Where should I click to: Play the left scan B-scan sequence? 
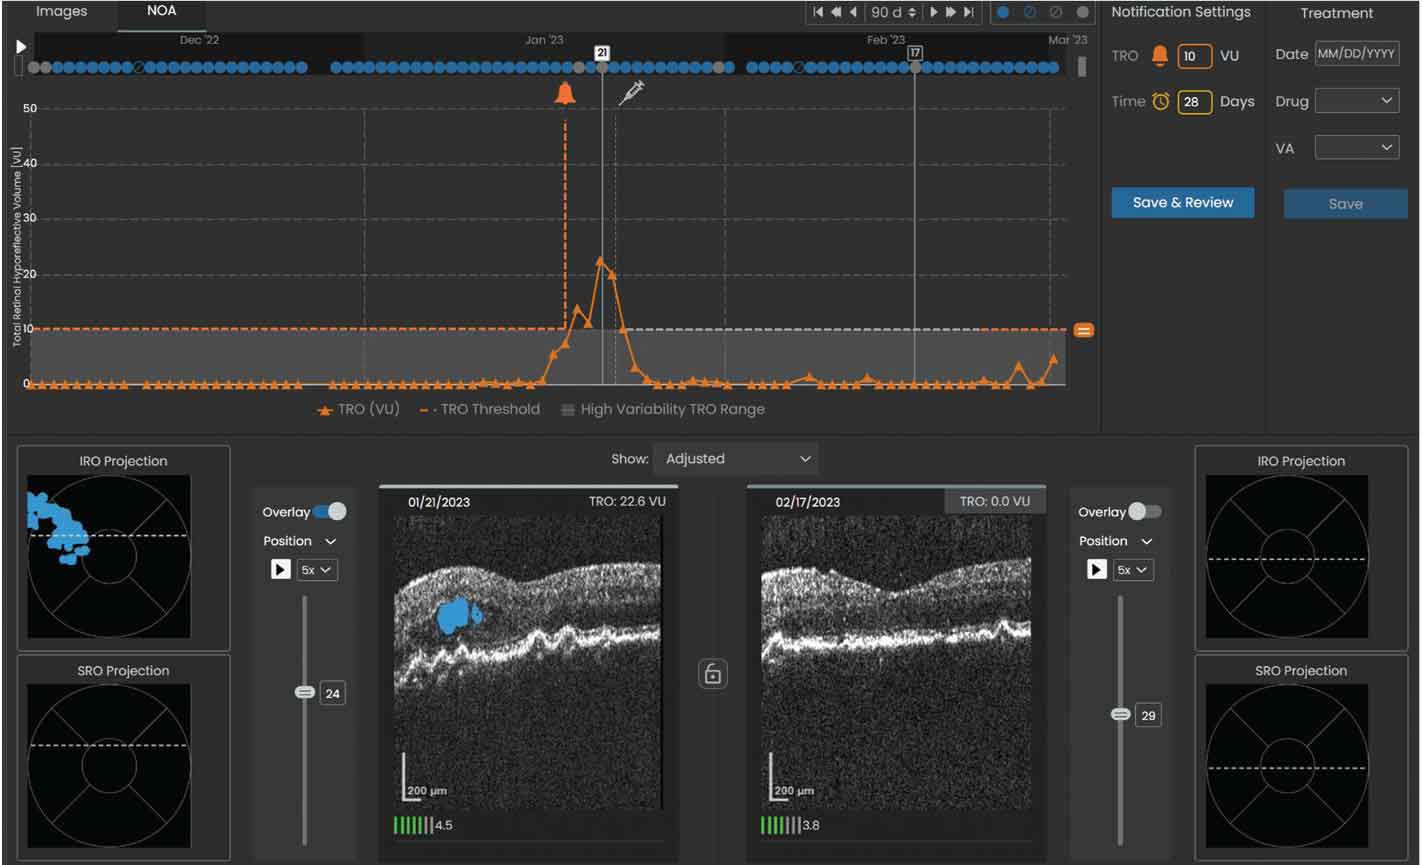280,569
